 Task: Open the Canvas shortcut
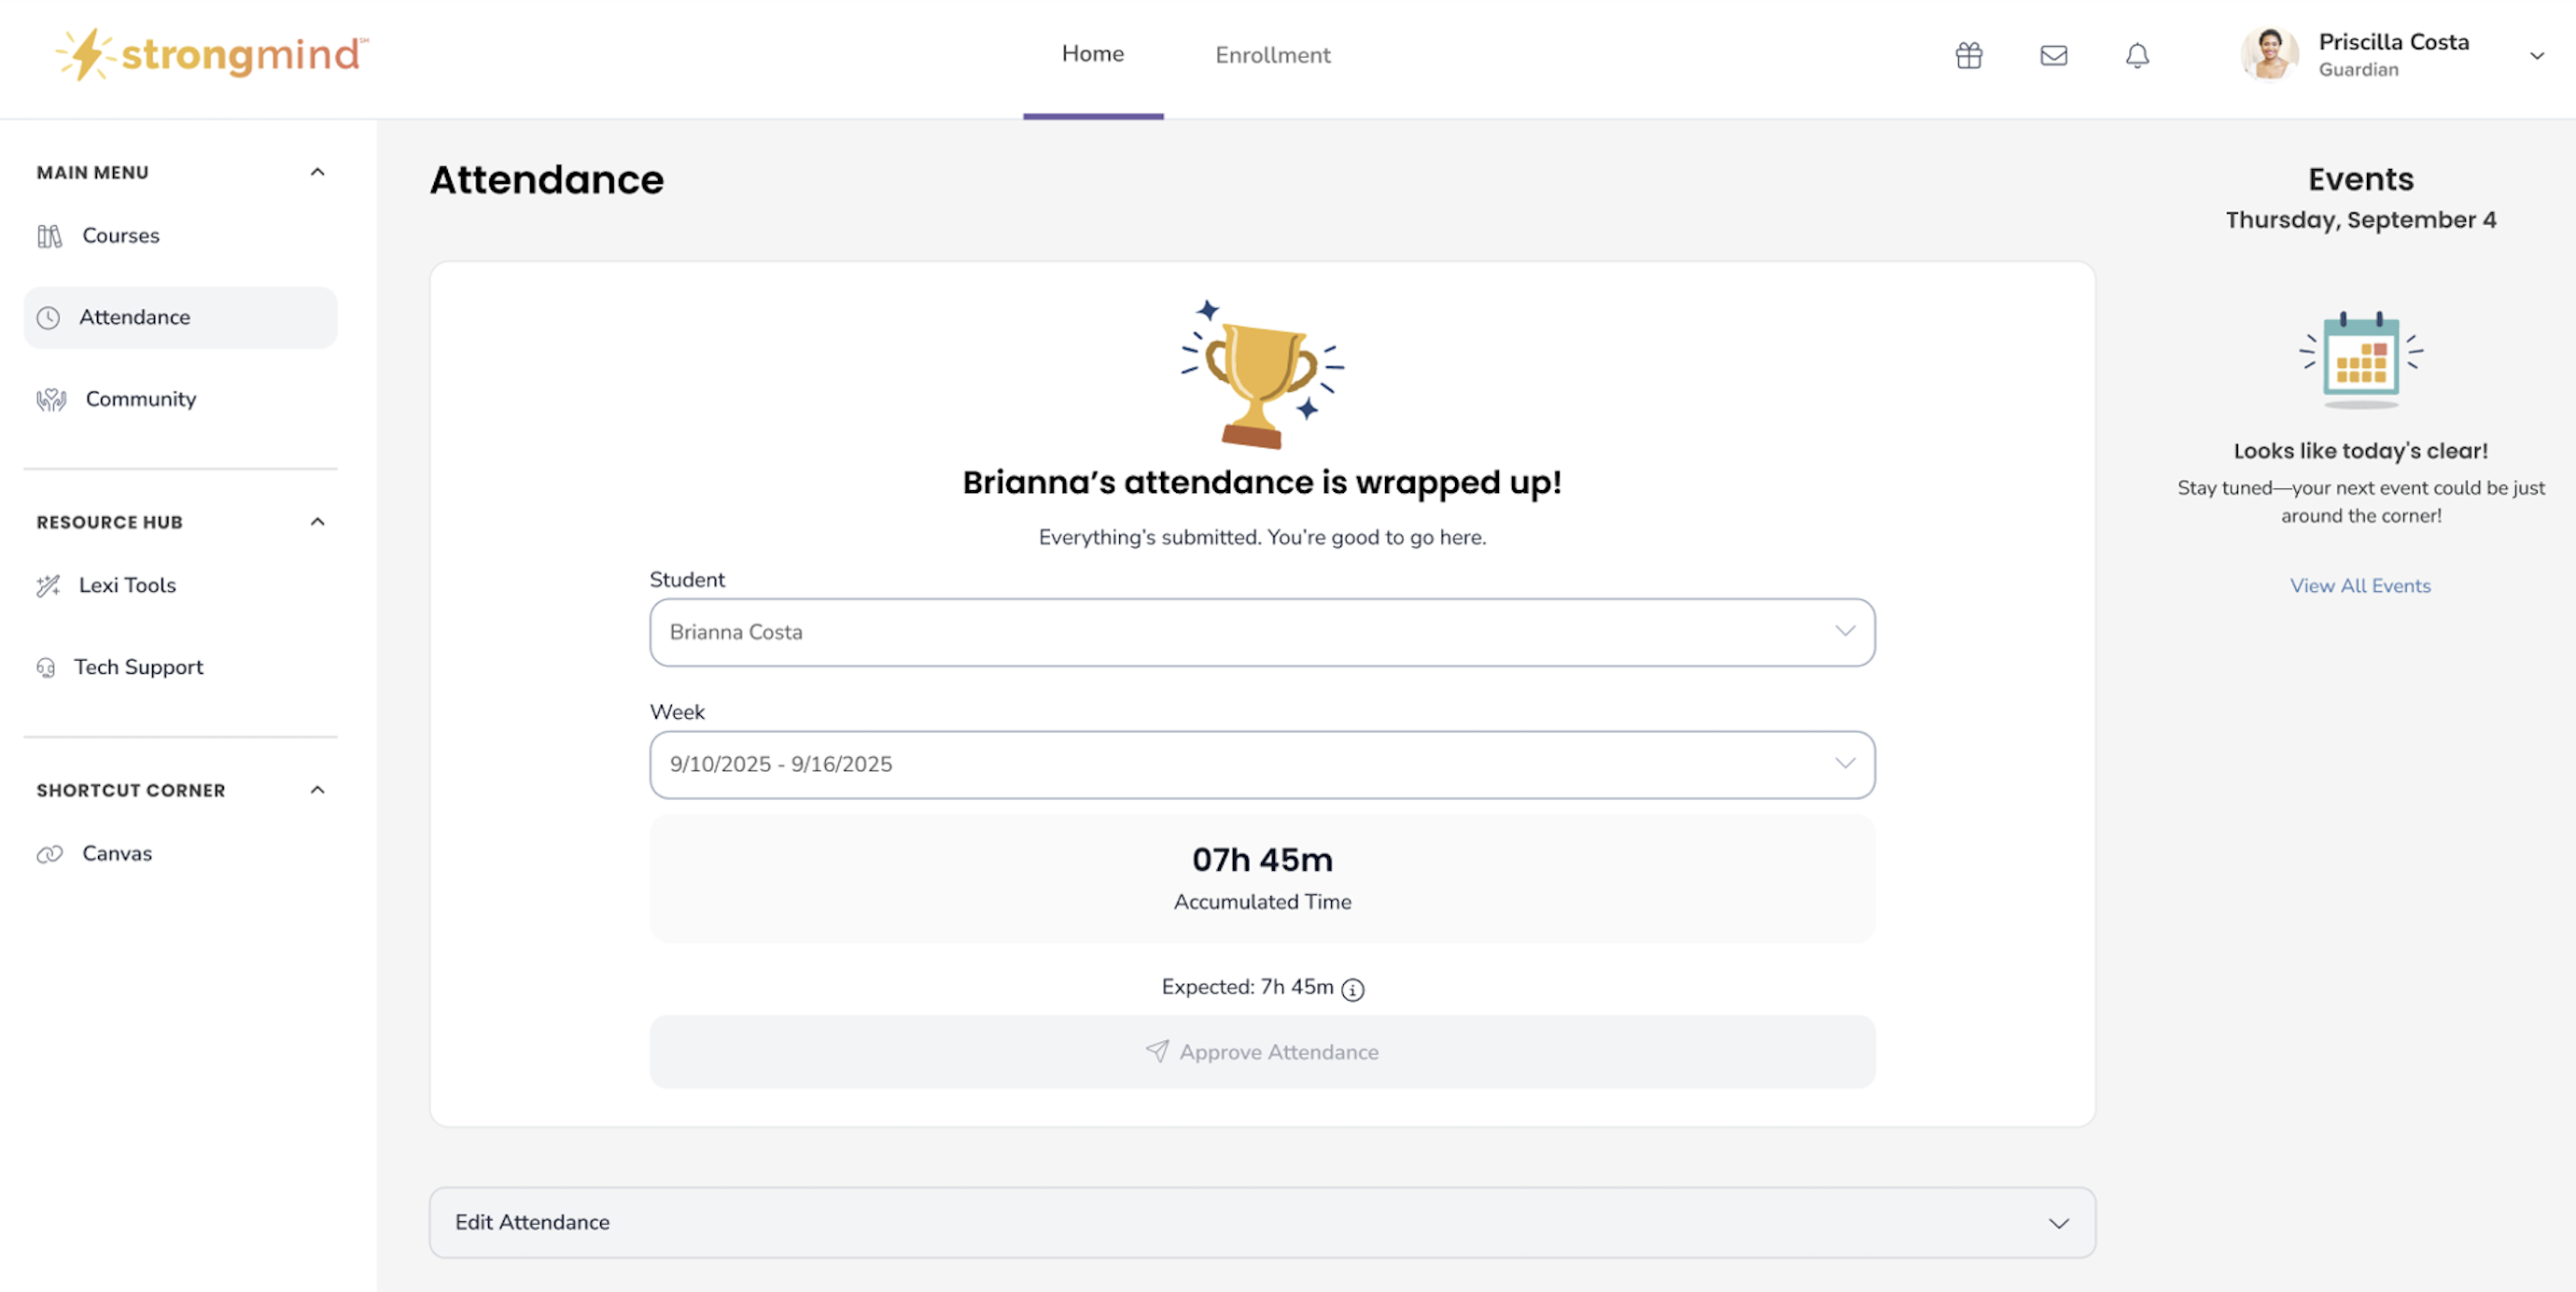117,853
